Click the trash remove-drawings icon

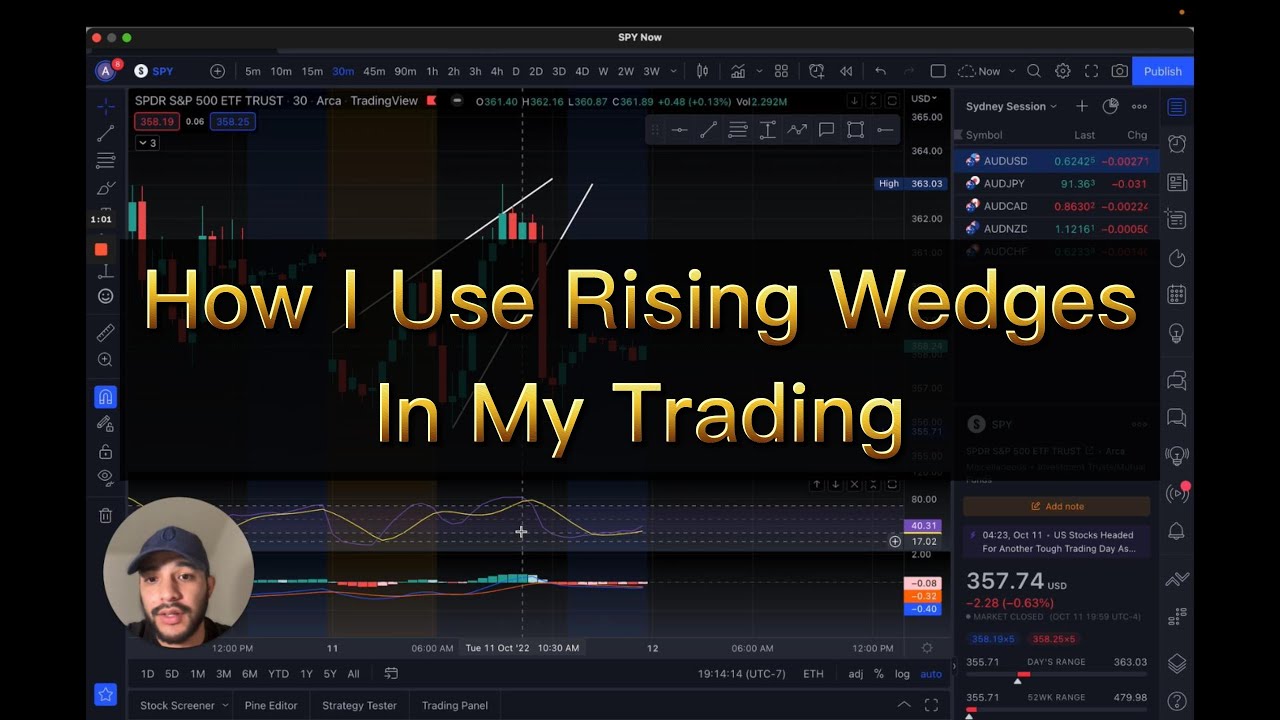point(105,515)
